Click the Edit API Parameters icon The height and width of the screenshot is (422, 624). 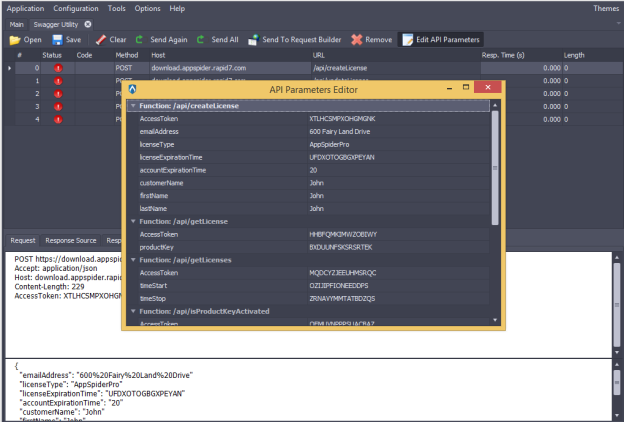point(407,40)
